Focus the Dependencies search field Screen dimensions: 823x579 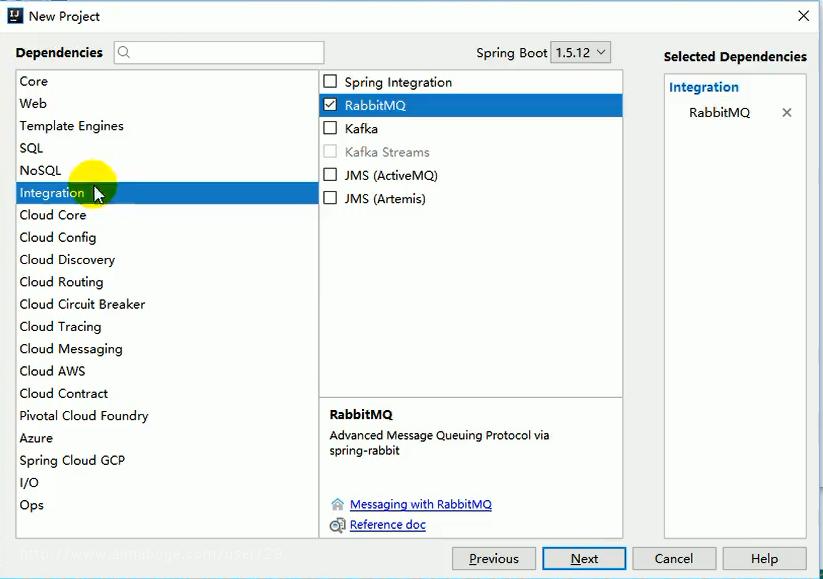click(x=219, y=52)
